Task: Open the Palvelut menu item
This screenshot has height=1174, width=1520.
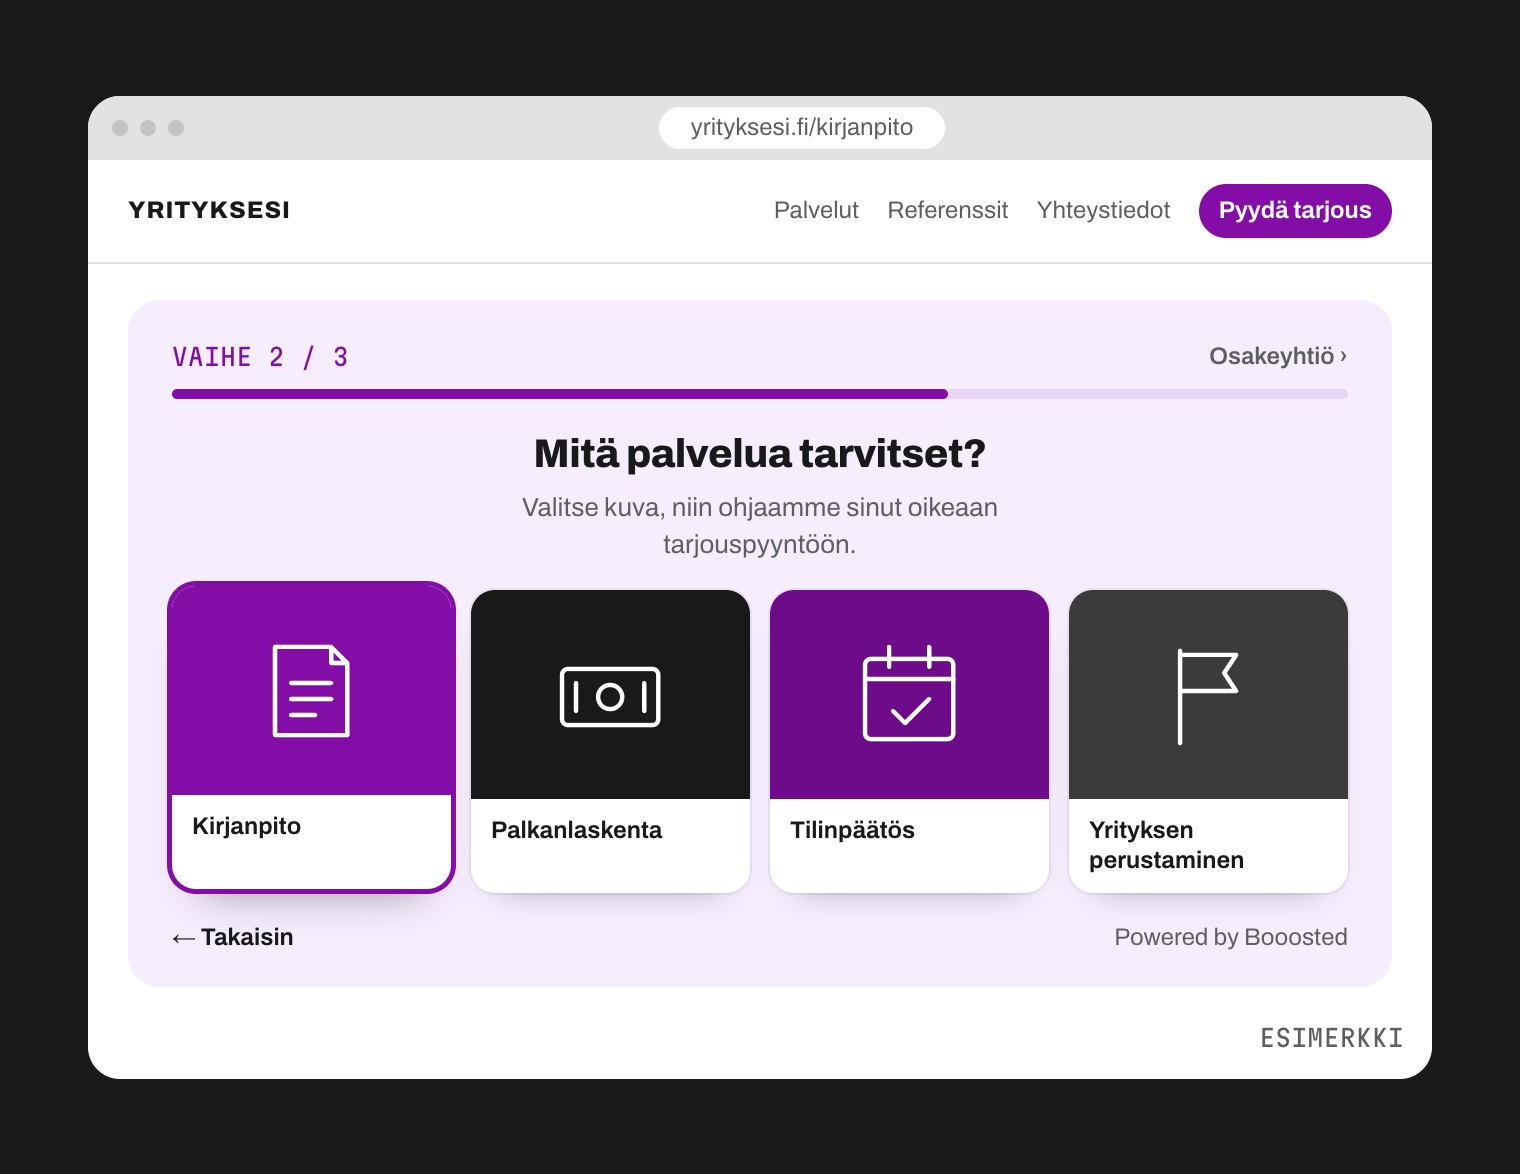Action: (x=816, y=210)
